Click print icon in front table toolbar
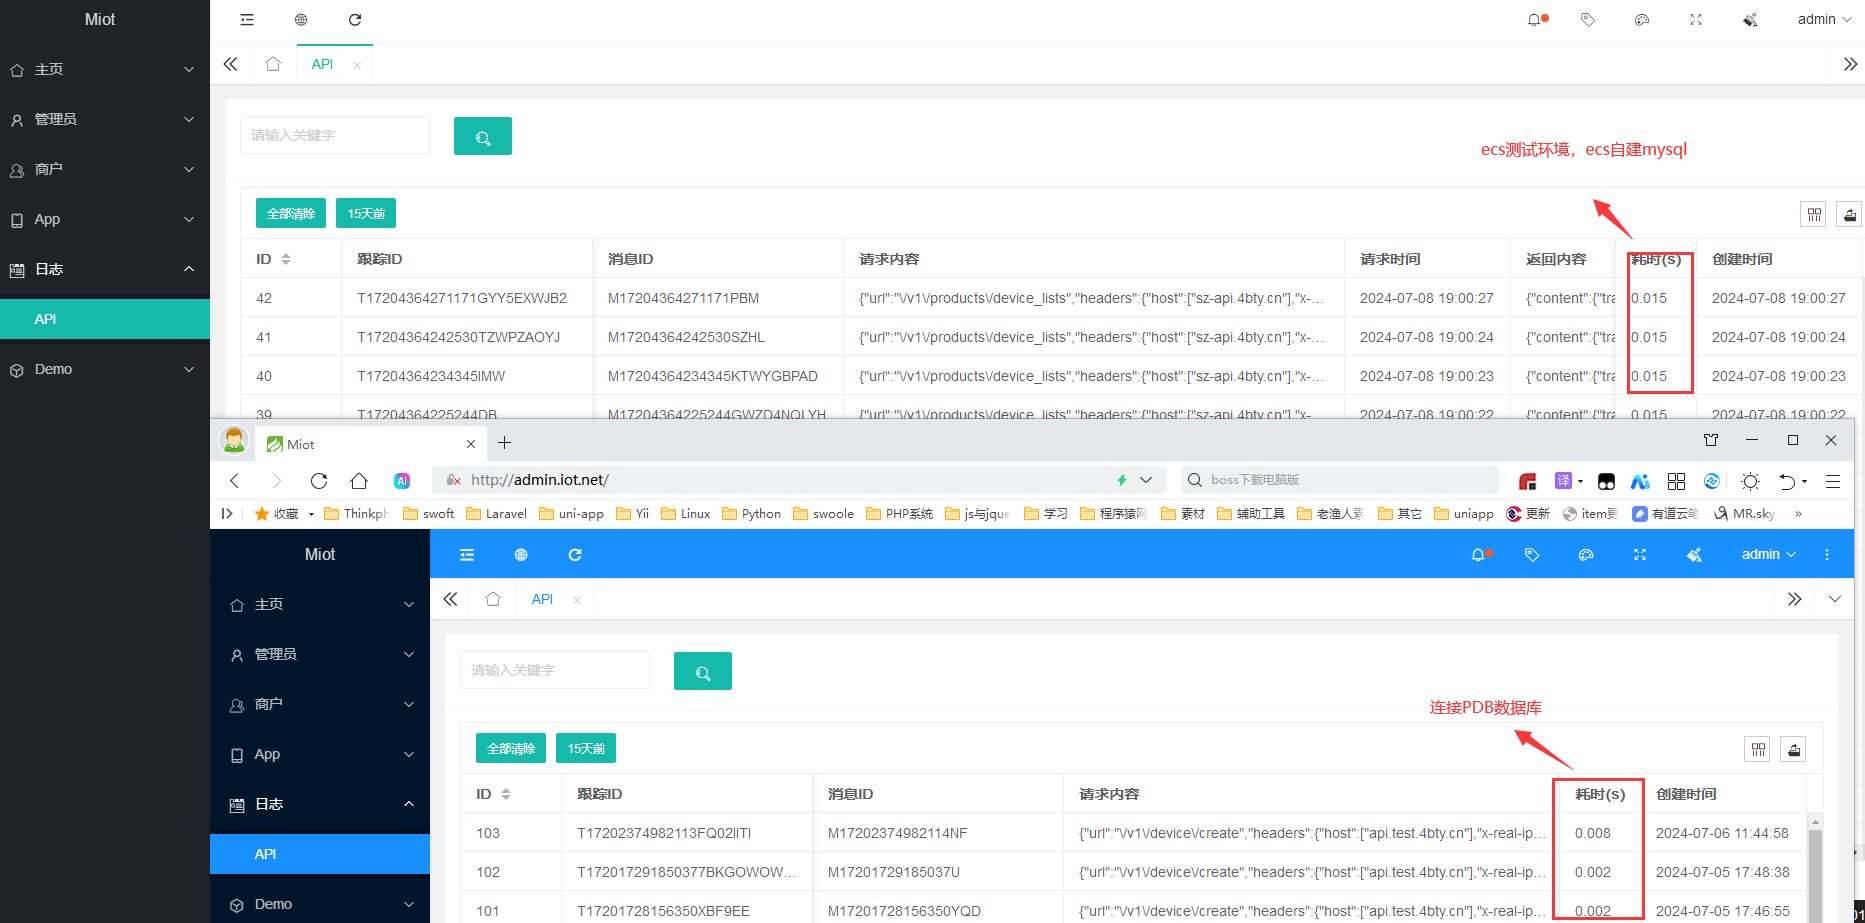The width and height of the screenshot is (1865, 923). coord(1794,749)
